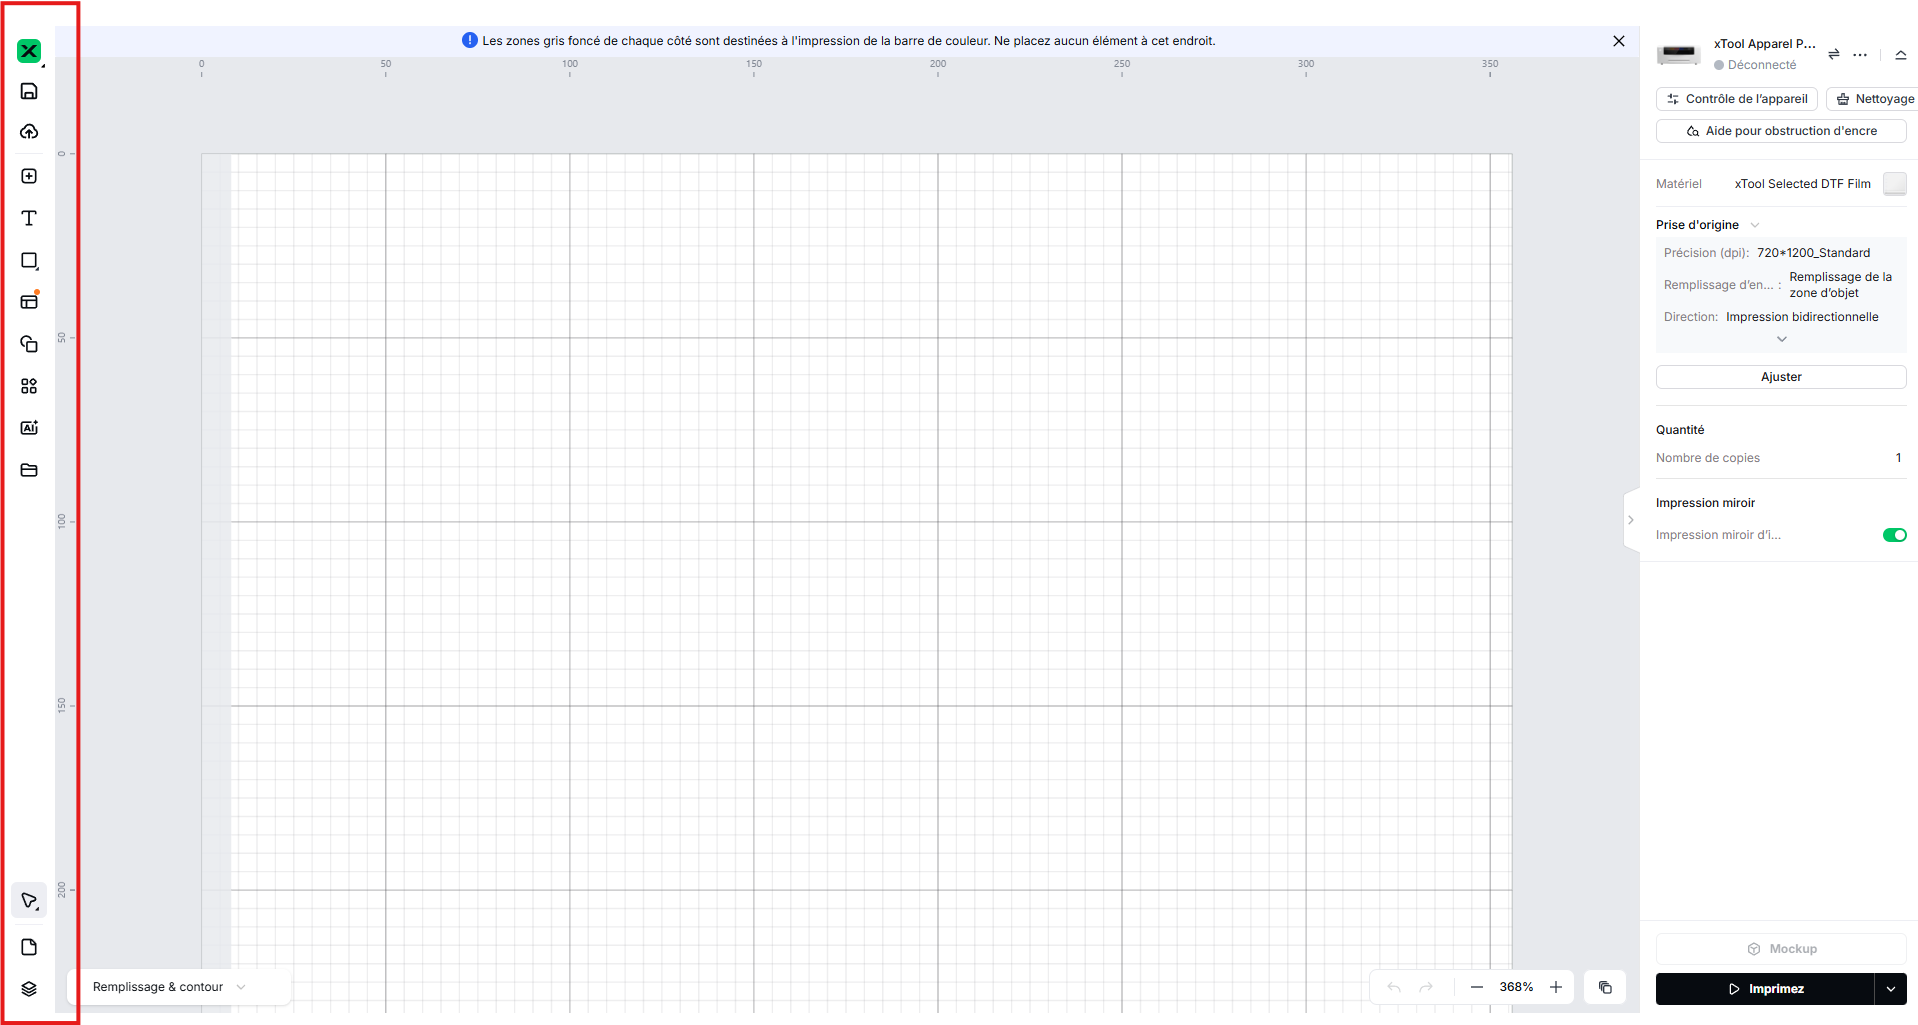
Task: Open the Imprimez options arrow
Action: coord(1890,989)
